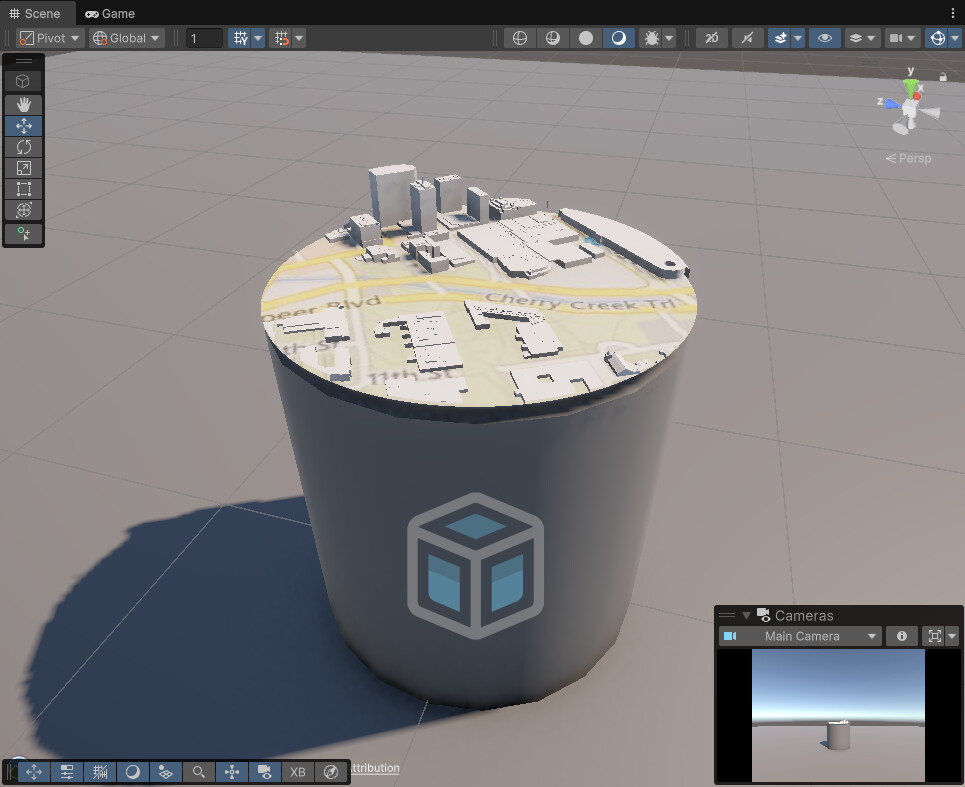Toggle the snap increment magnet button

click(x=281, y=38)
